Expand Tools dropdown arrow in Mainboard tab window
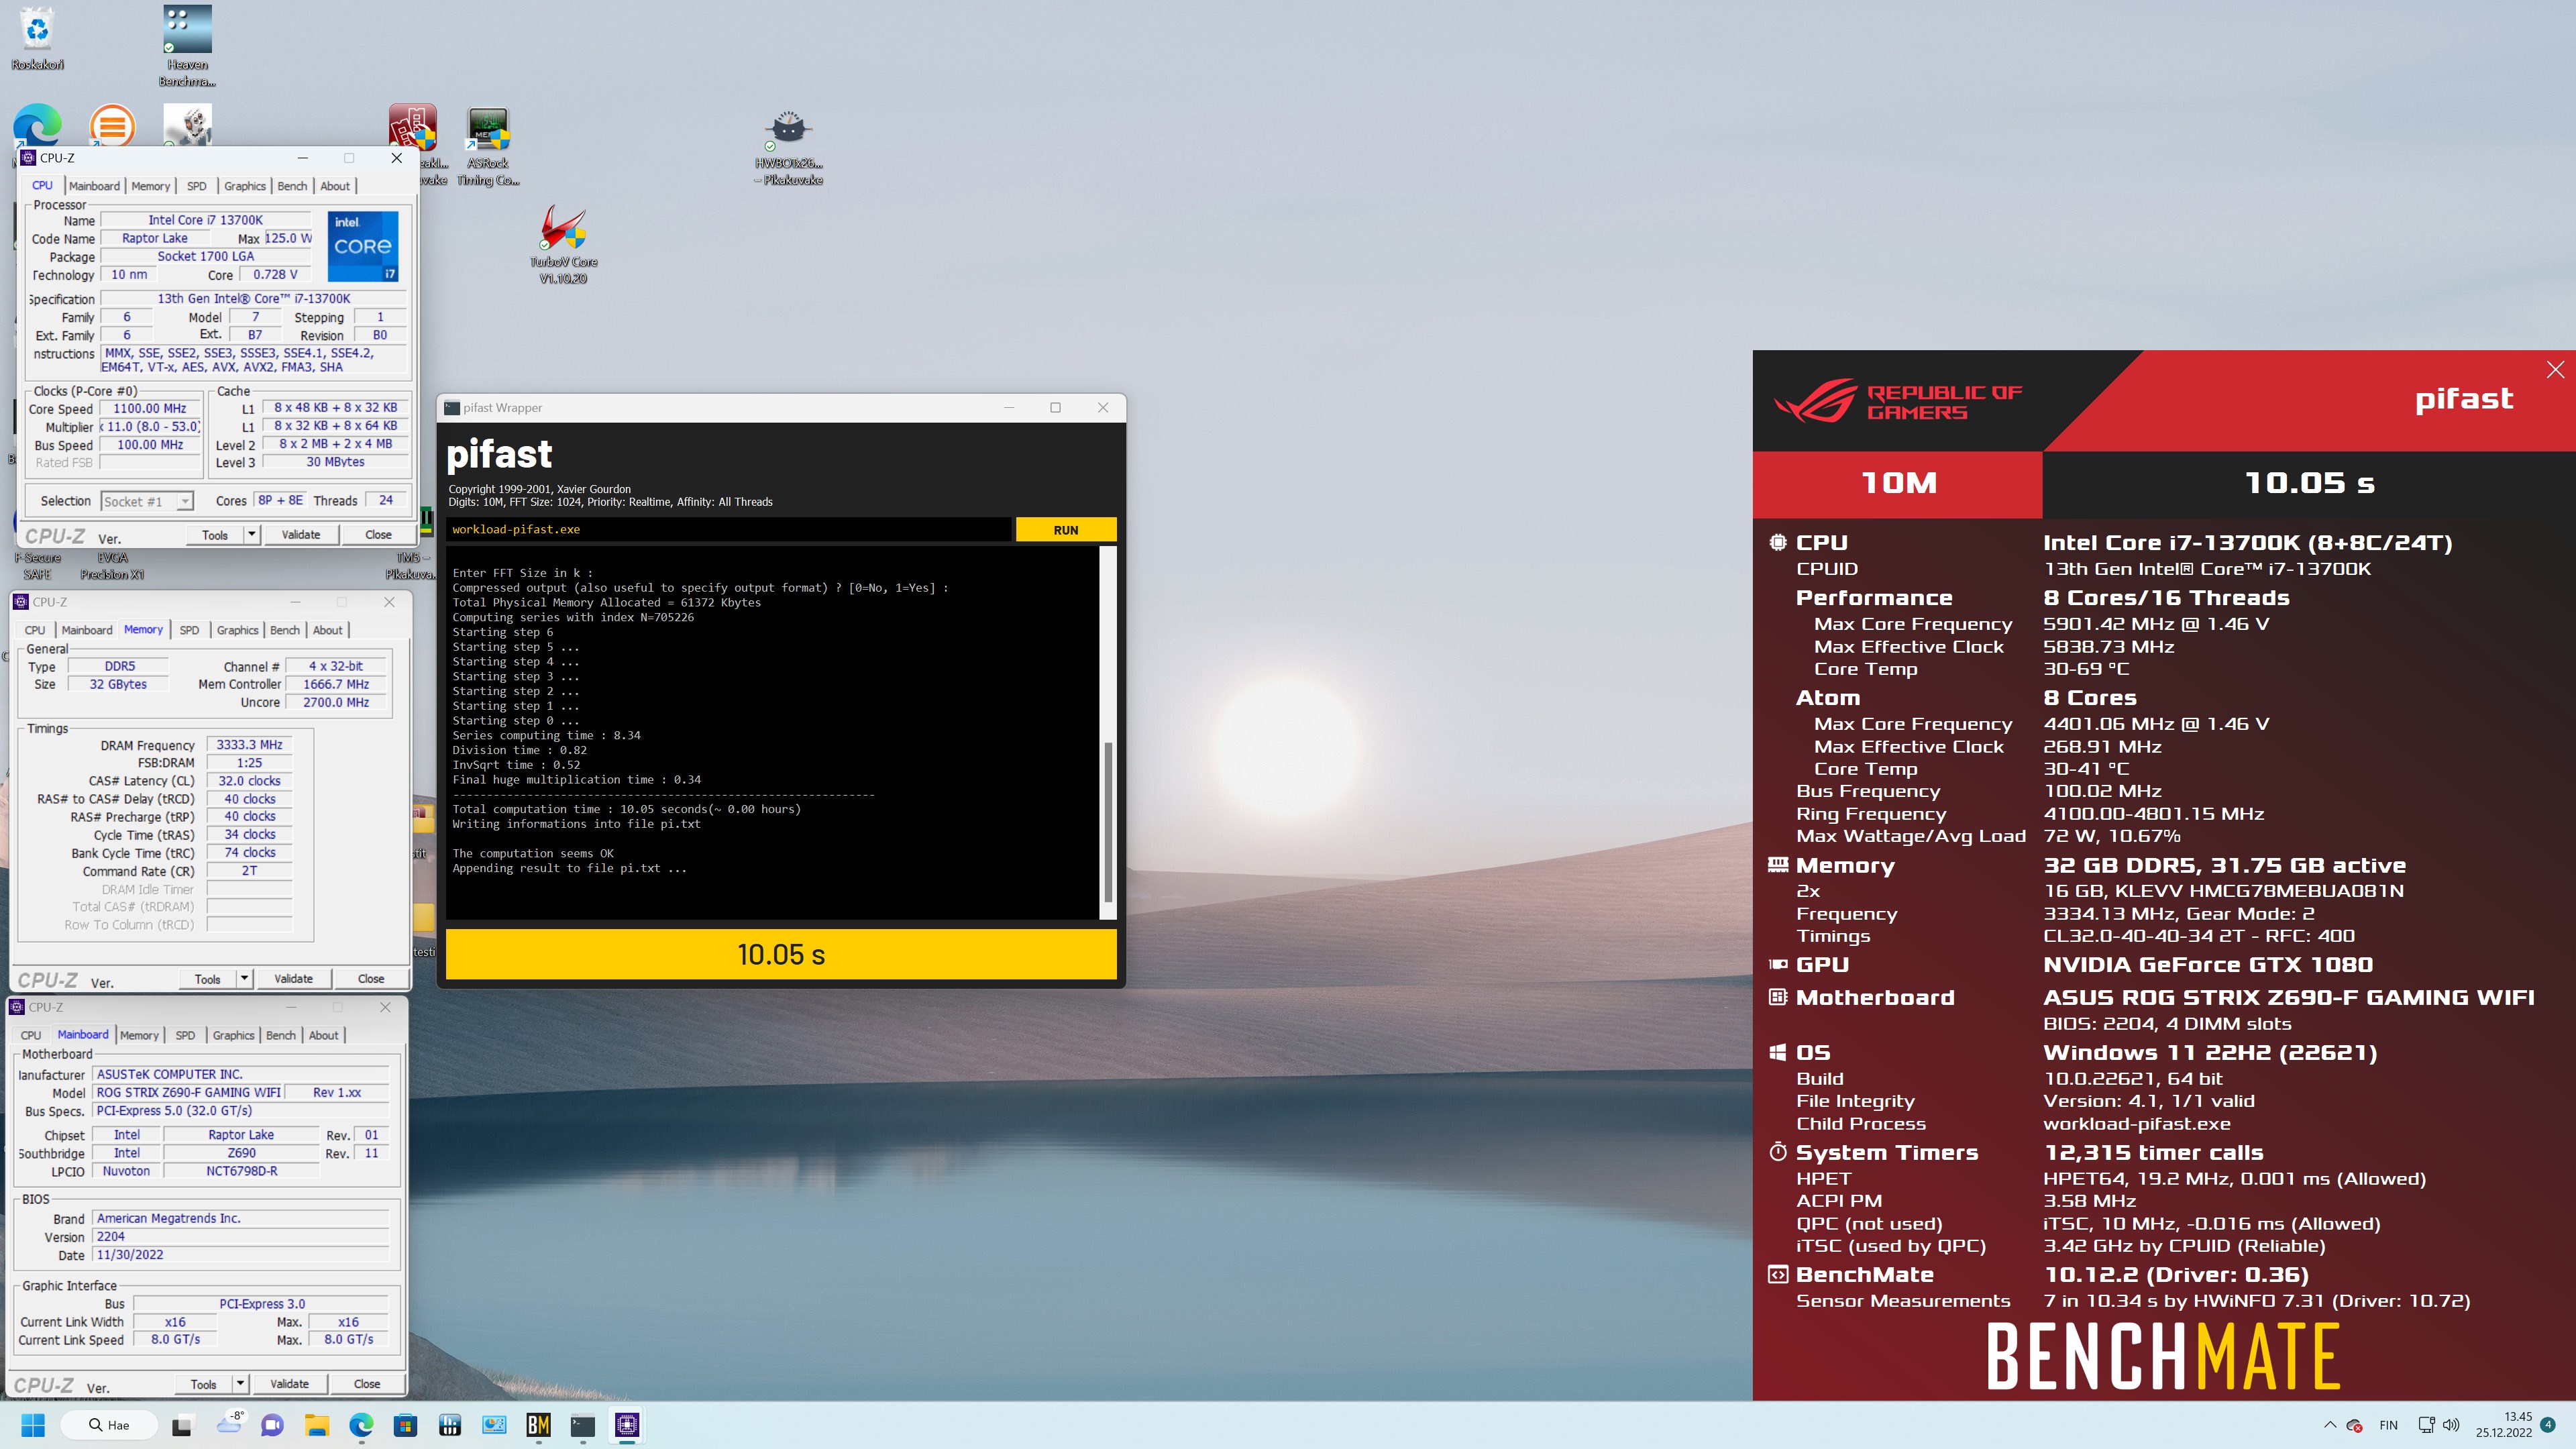 240,1384
